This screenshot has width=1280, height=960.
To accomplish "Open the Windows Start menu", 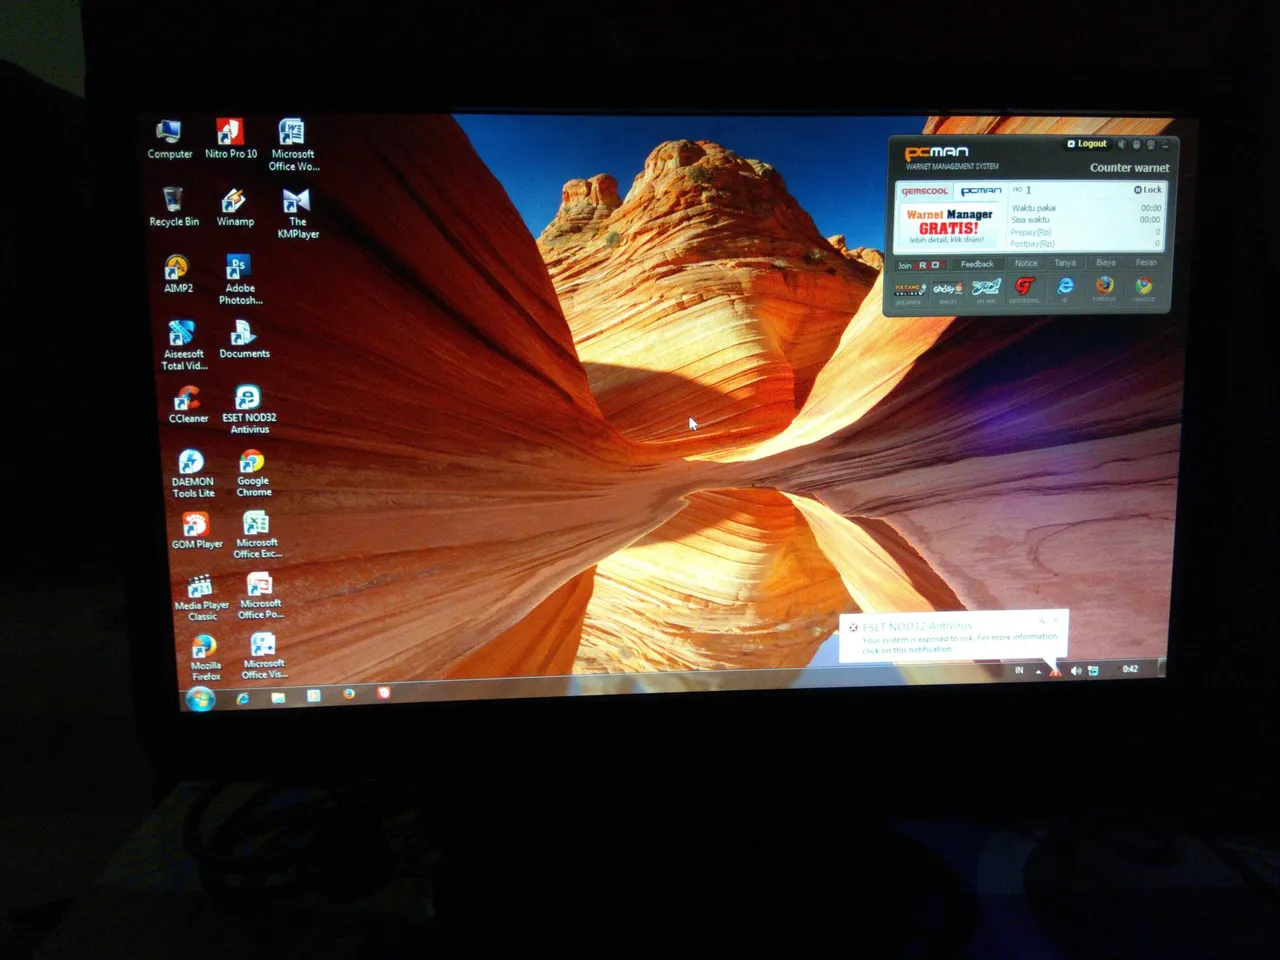I will point(200,699).
